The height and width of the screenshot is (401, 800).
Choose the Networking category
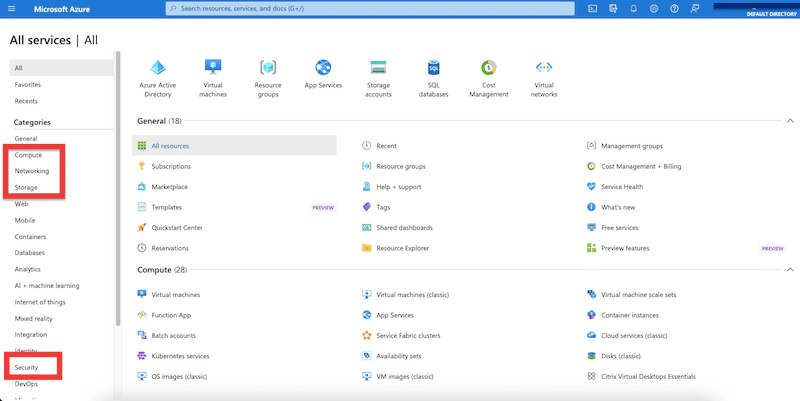[x=32, y=171]
